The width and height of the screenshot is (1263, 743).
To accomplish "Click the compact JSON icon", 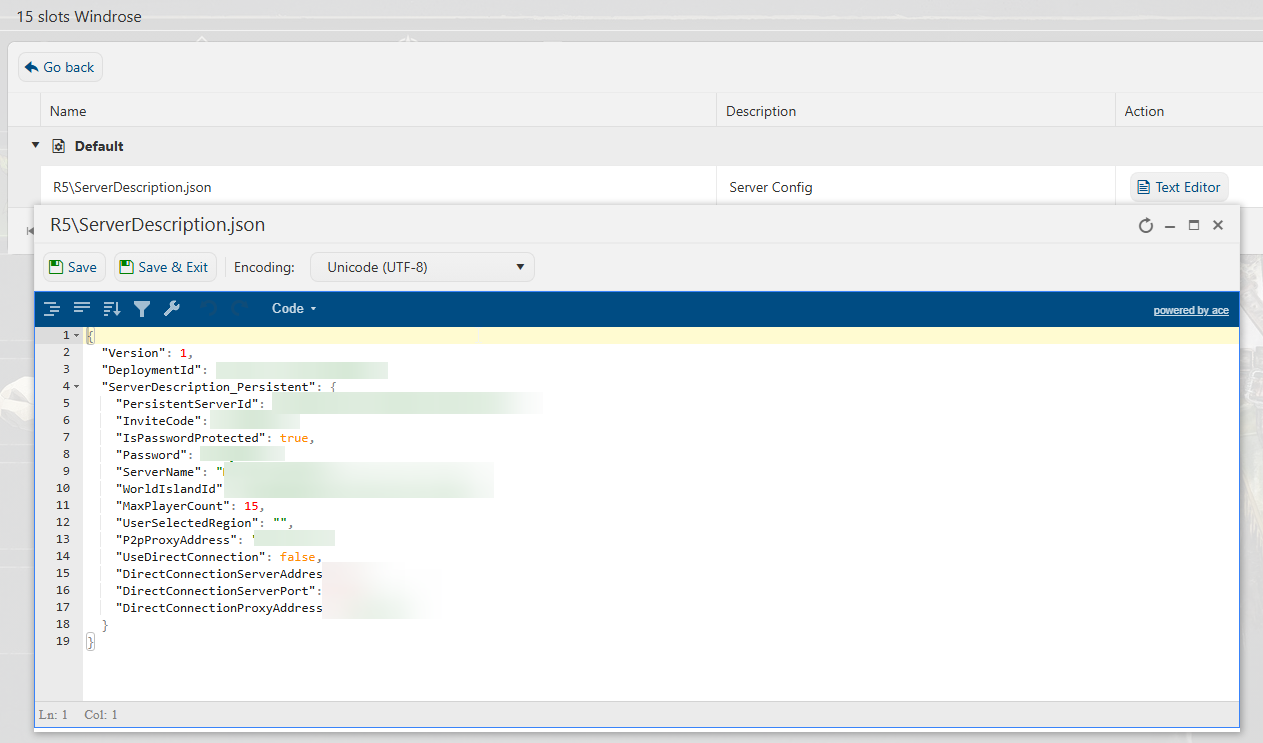I will [82, 309].
